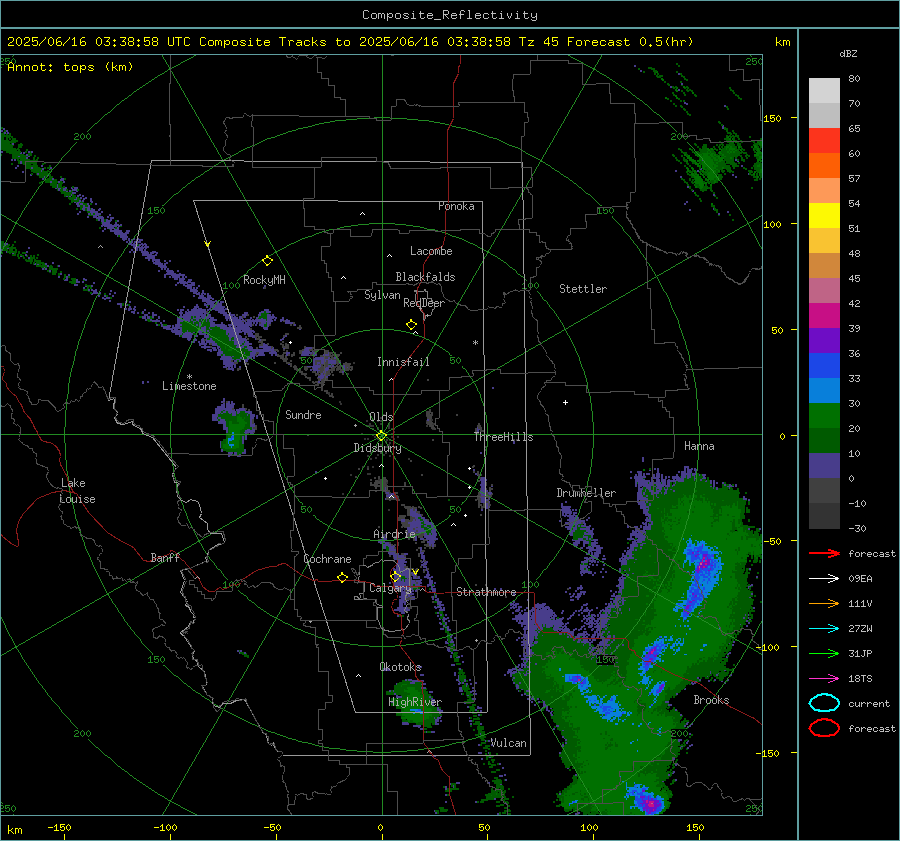The height and width of the screenshot is (841, 900).
Task: Select the white 09EA arrow legend icon
Action: [x=824, y=579]
